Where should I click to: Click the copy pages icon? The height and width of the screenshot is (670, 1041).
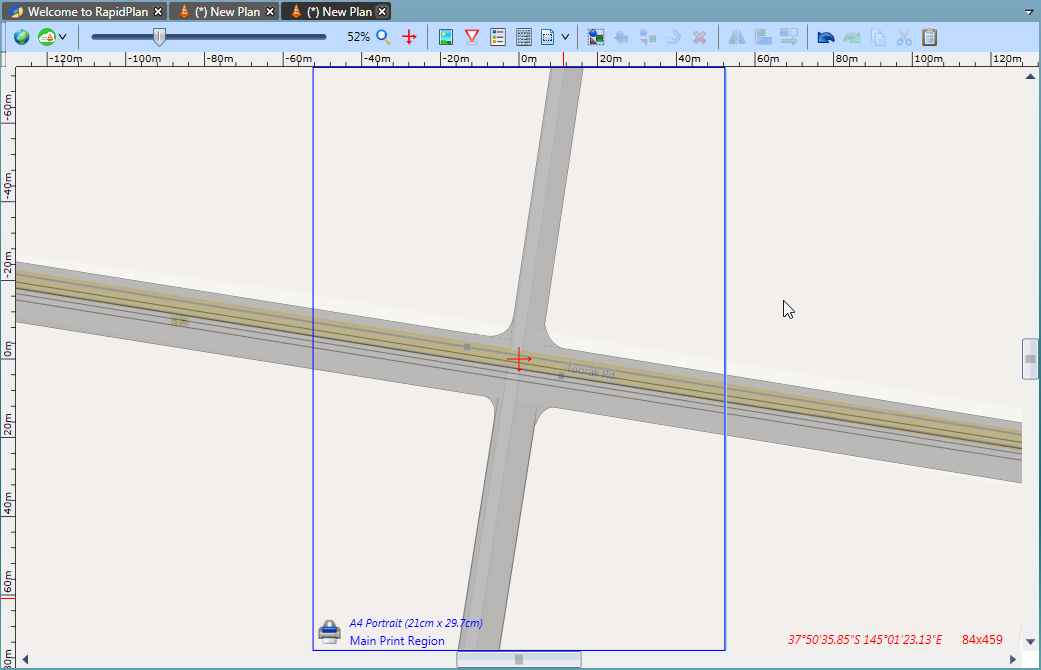coord(878,37)
